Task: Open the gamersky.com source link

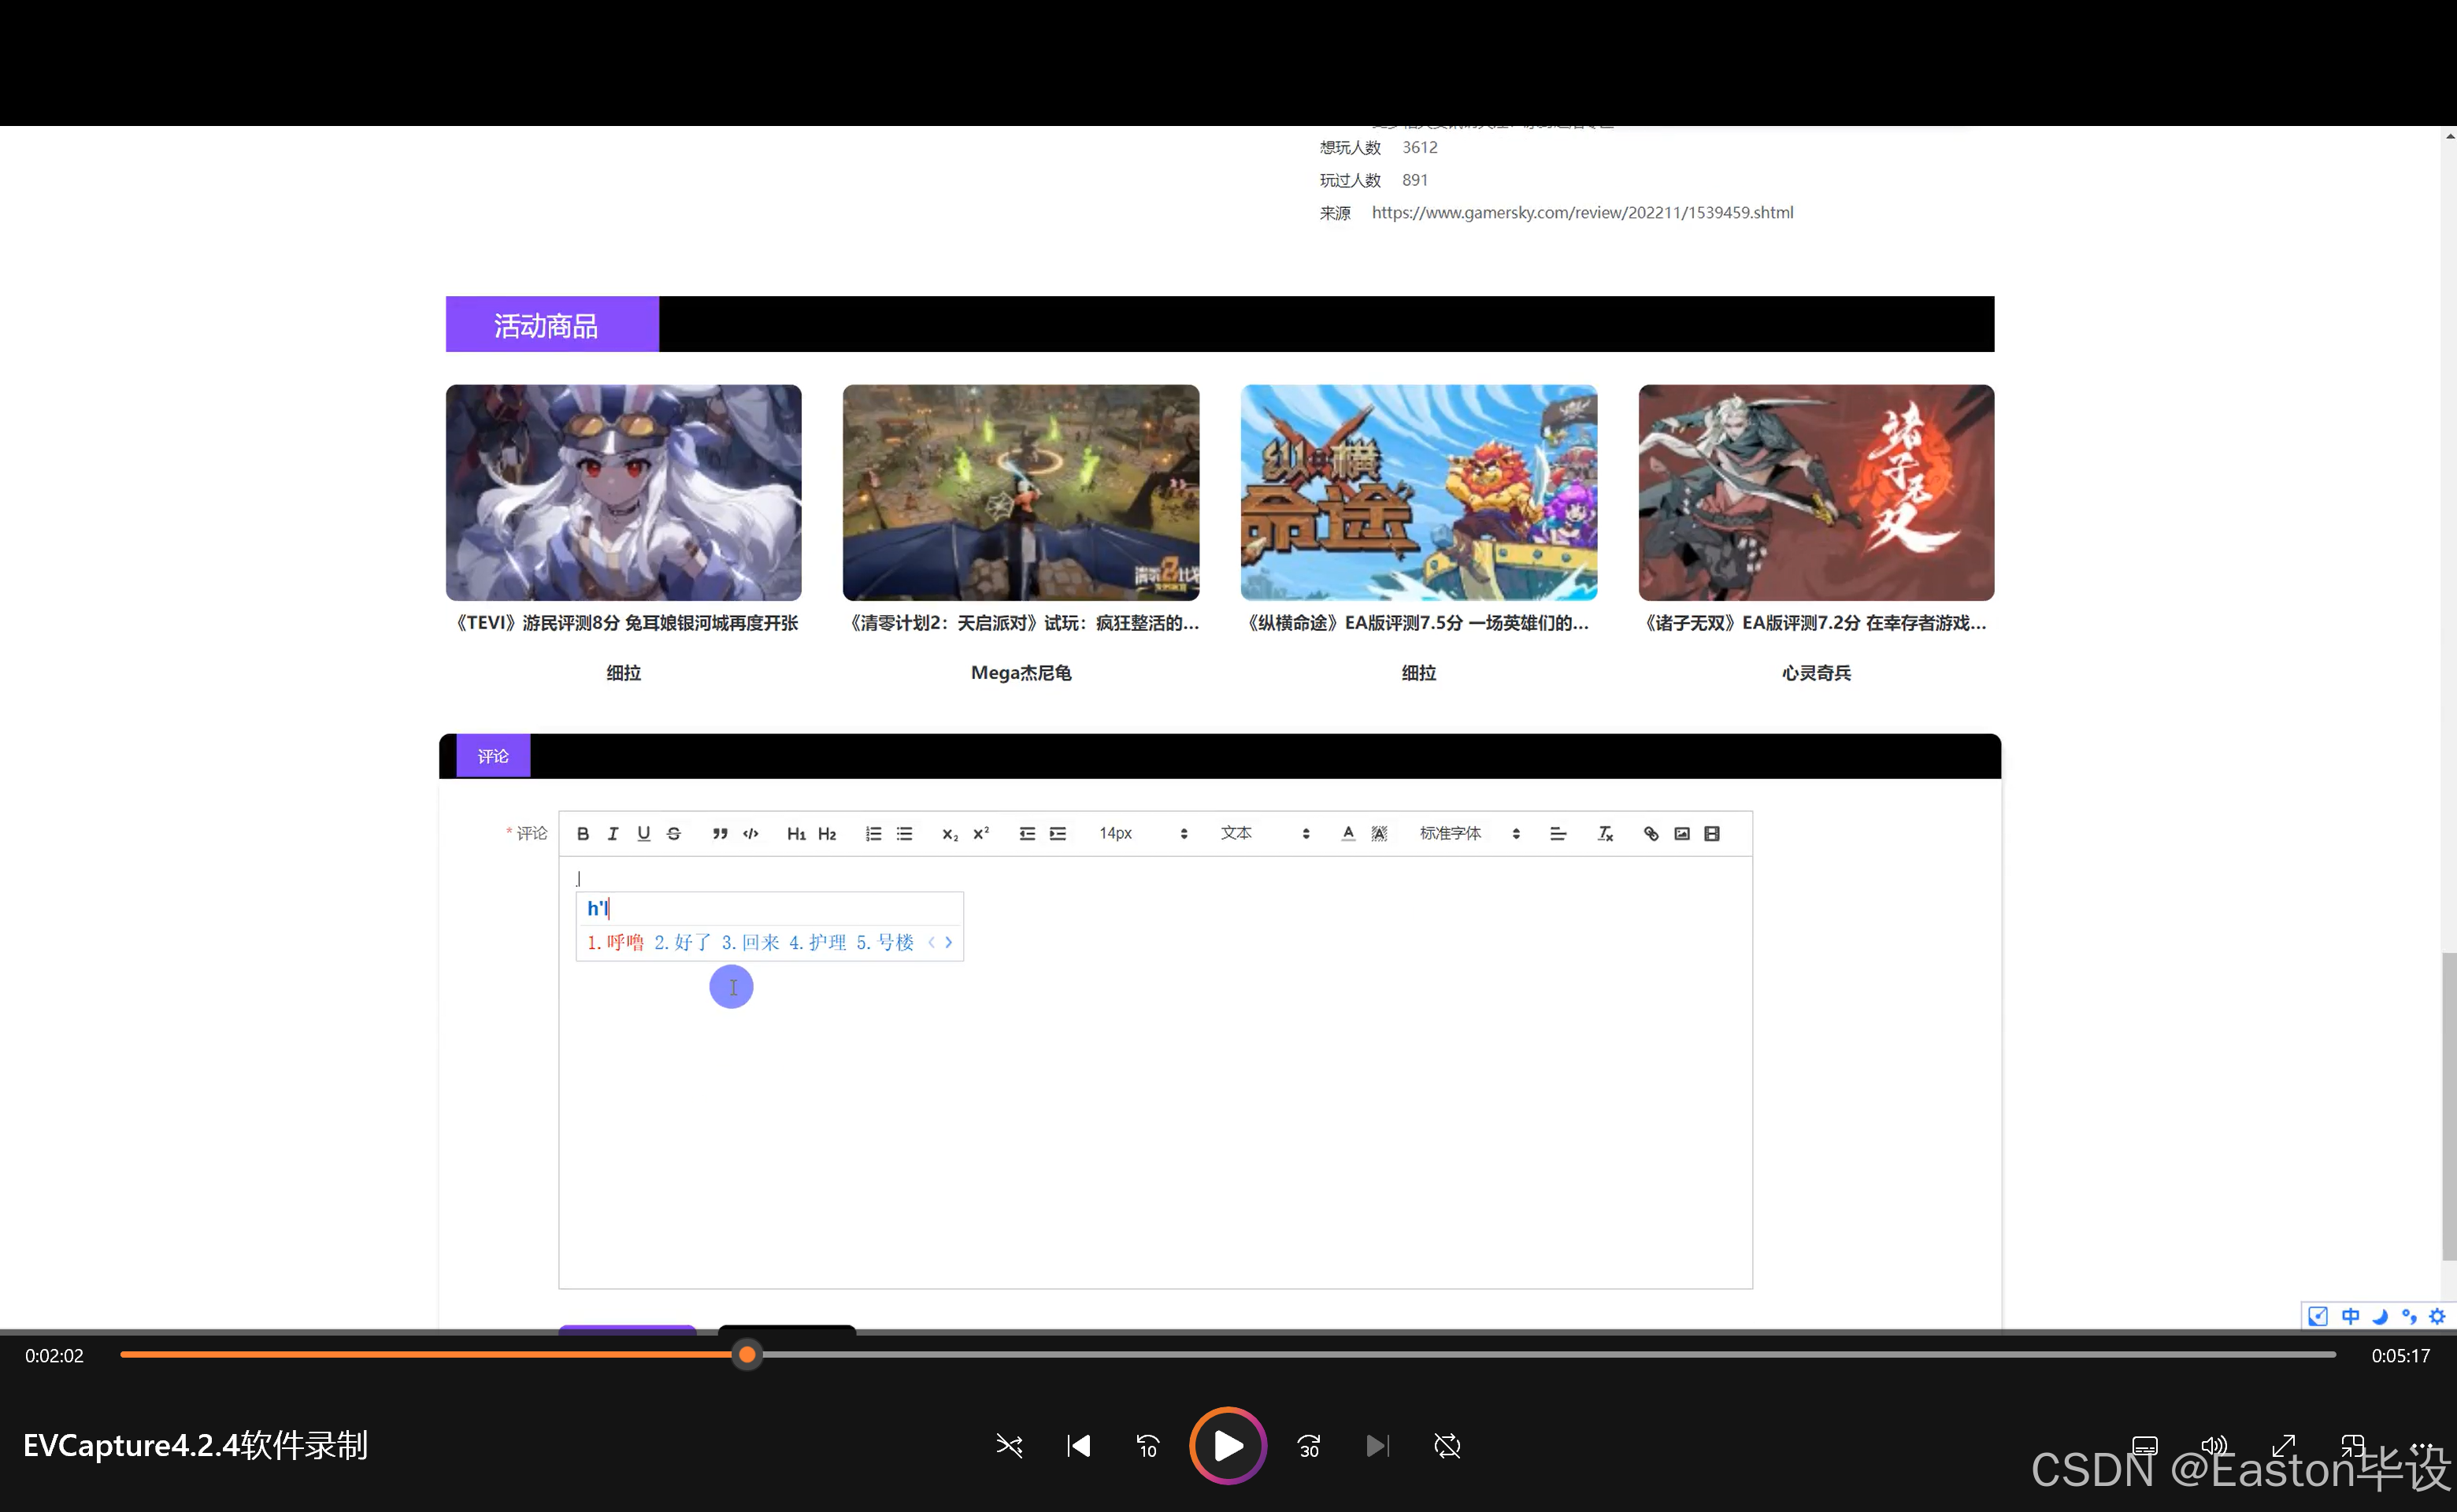Action: (1582, 212)
